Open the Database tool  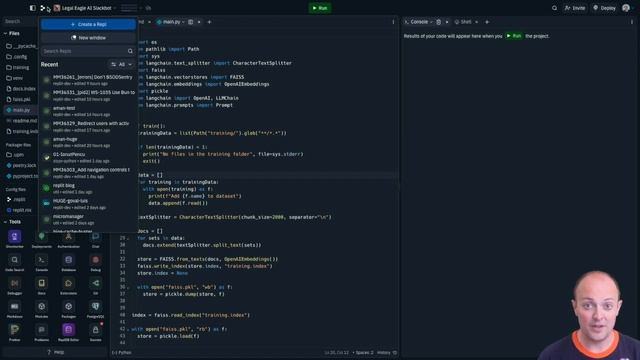click(69, 262)
